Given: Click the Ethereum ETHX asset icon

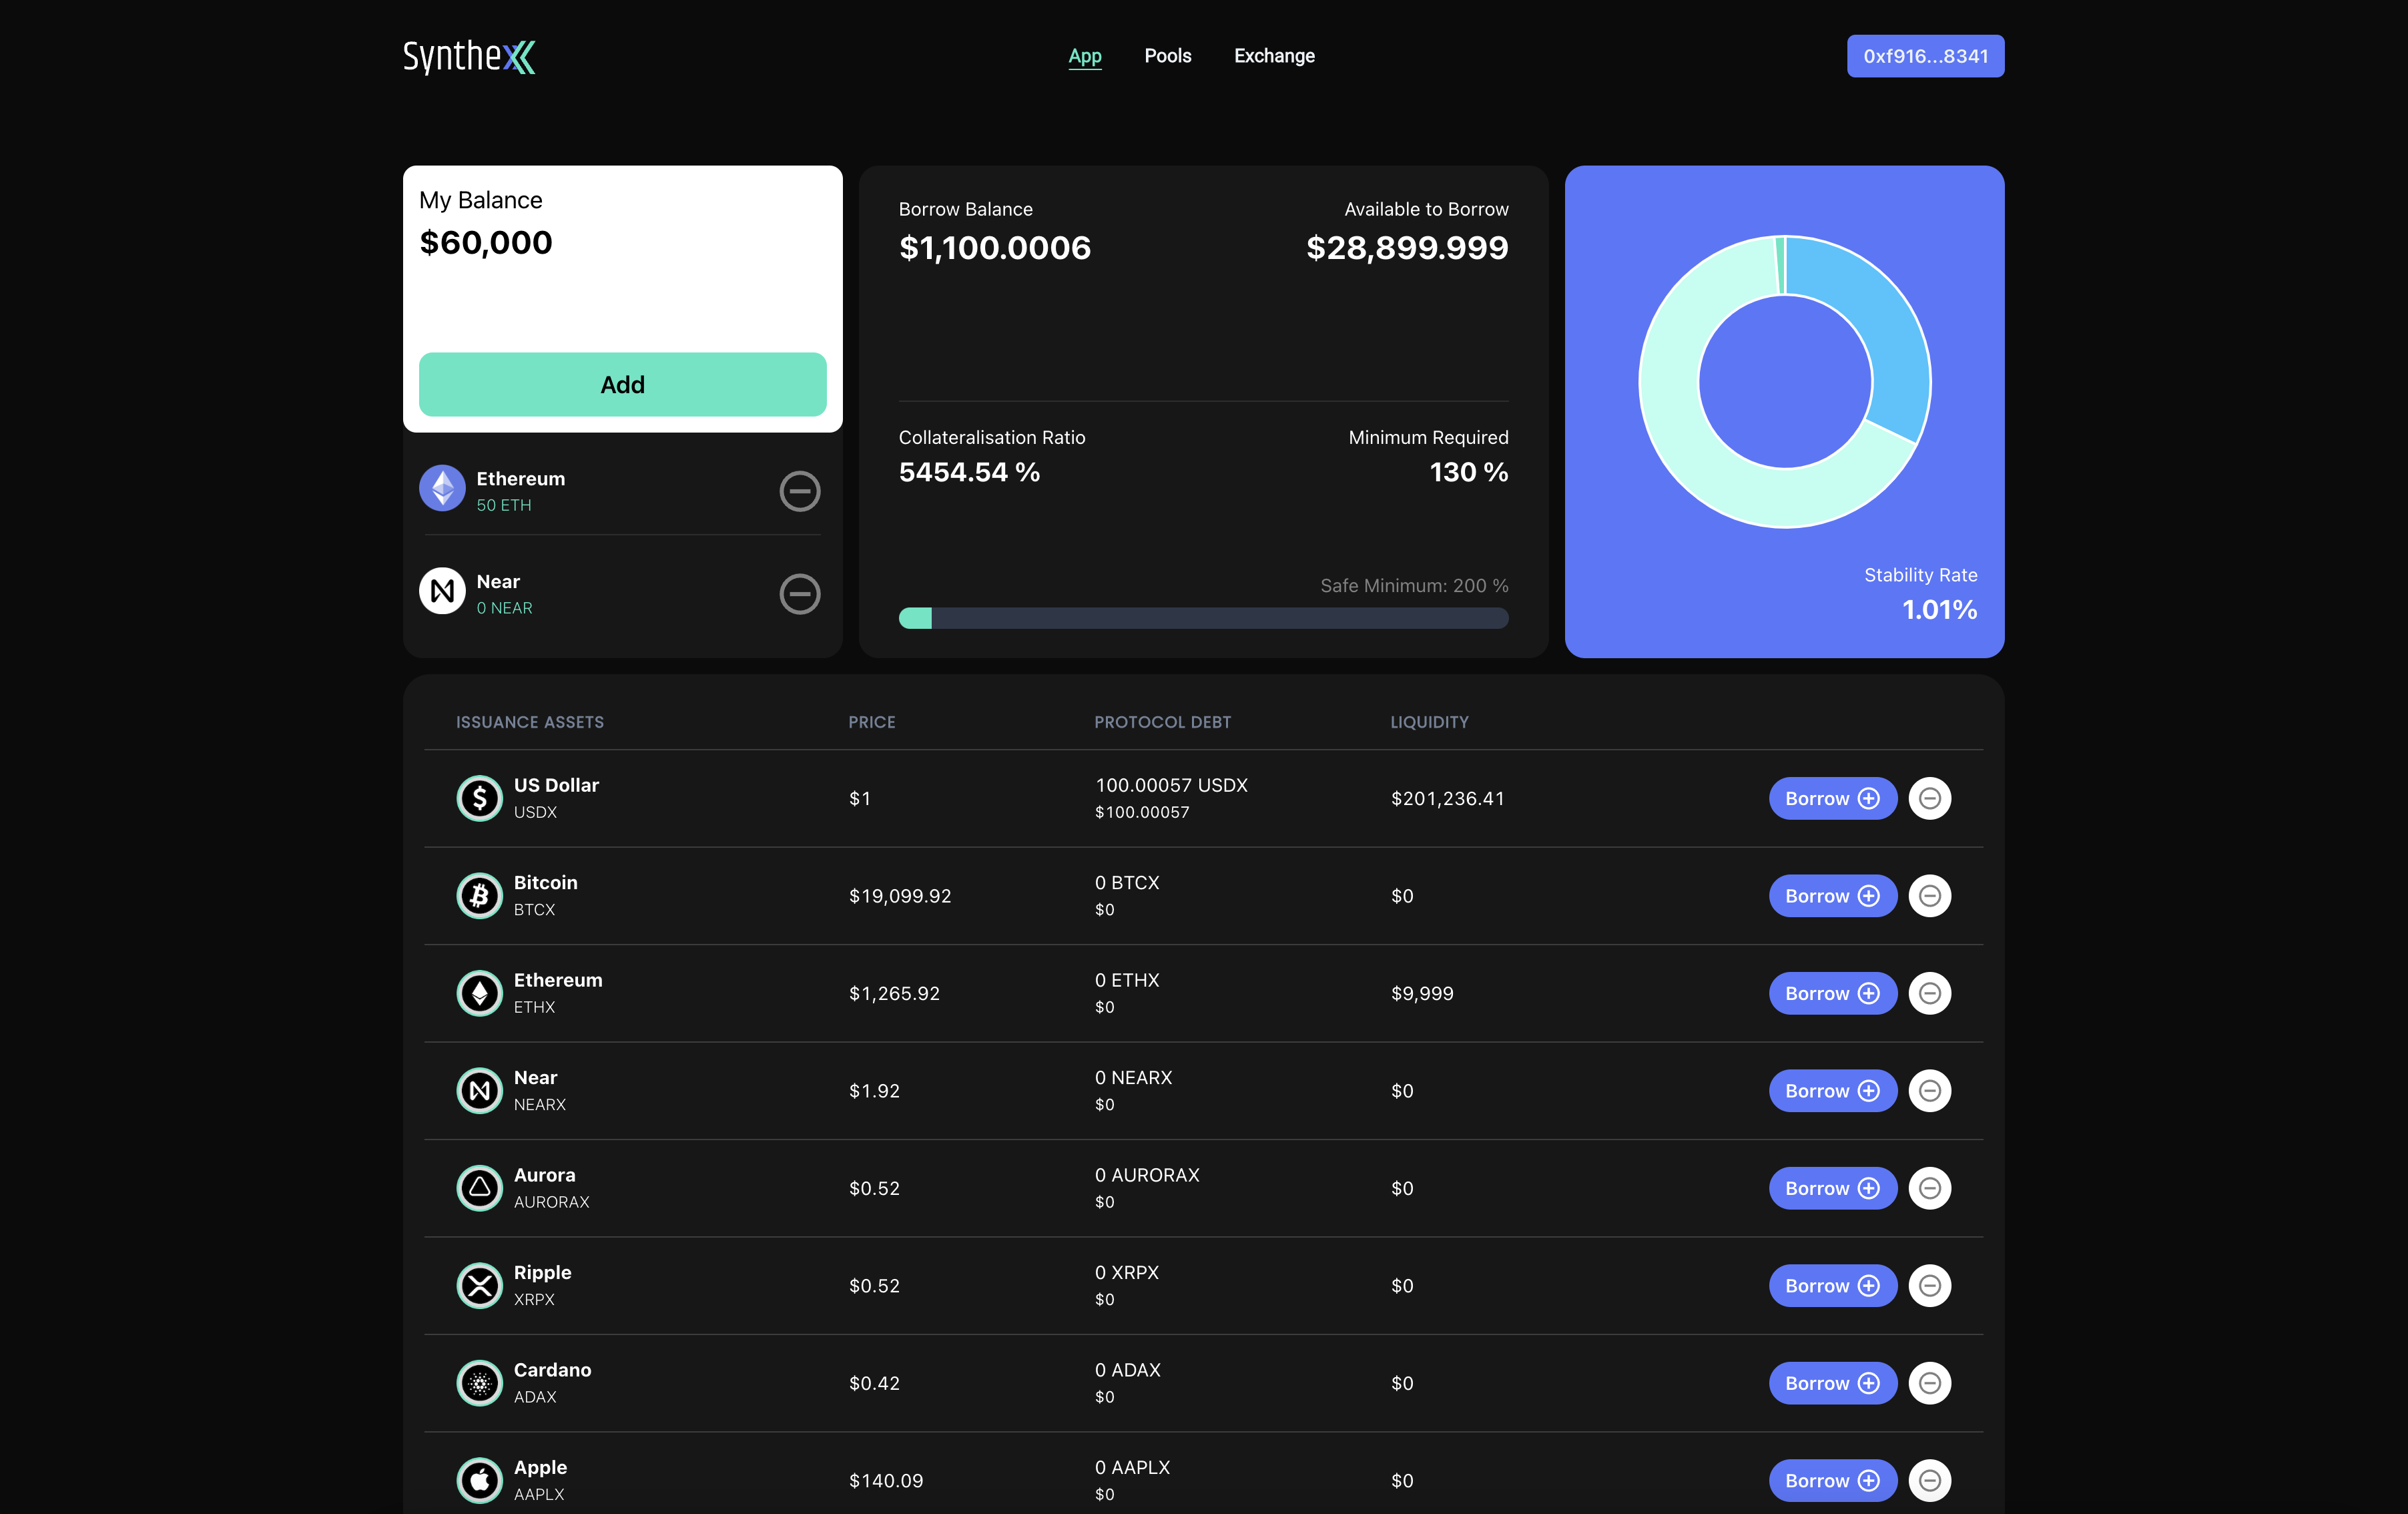Looking at the screenshot, I should click(479, 993).
